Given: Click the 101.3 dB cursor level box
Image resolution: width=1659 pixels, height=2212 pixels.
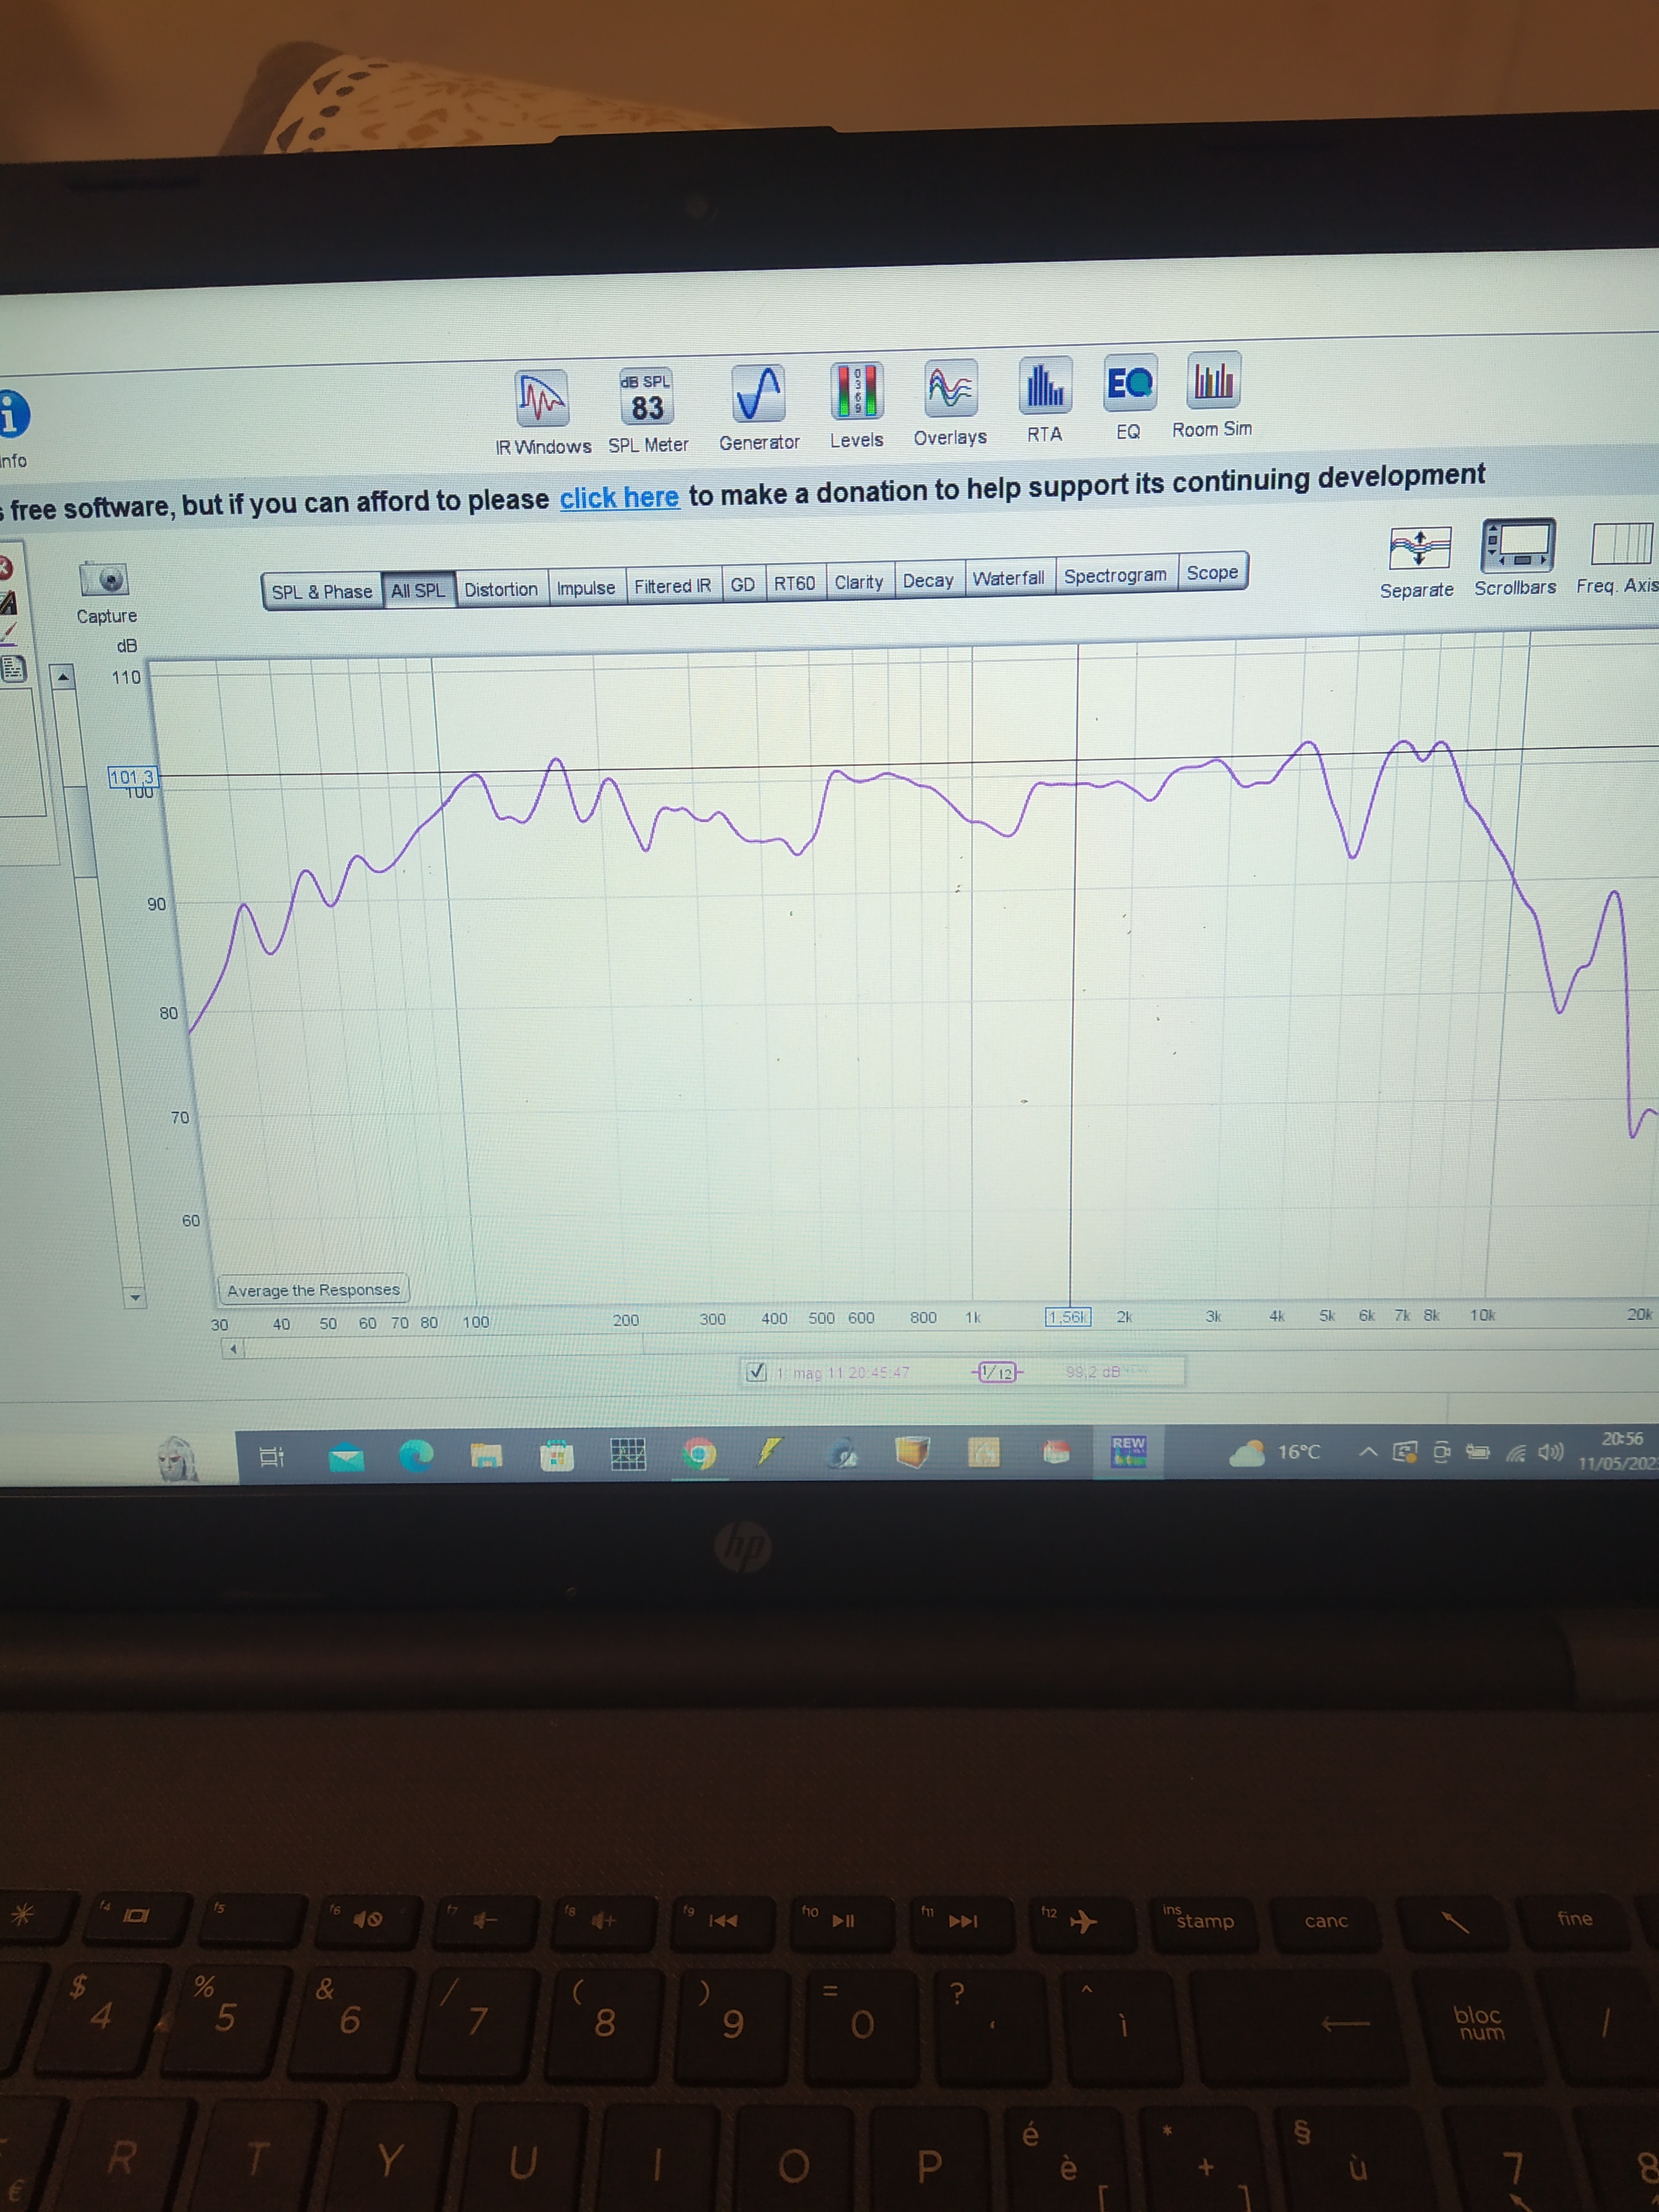Looking at the screenshot, I should [x=132, y=777].
